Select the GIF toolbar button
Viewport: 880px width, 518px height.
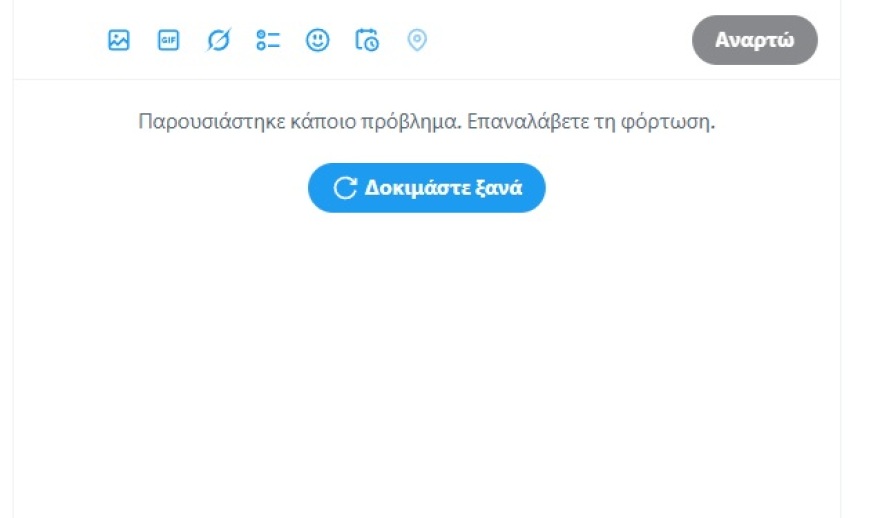coord(168,40)
